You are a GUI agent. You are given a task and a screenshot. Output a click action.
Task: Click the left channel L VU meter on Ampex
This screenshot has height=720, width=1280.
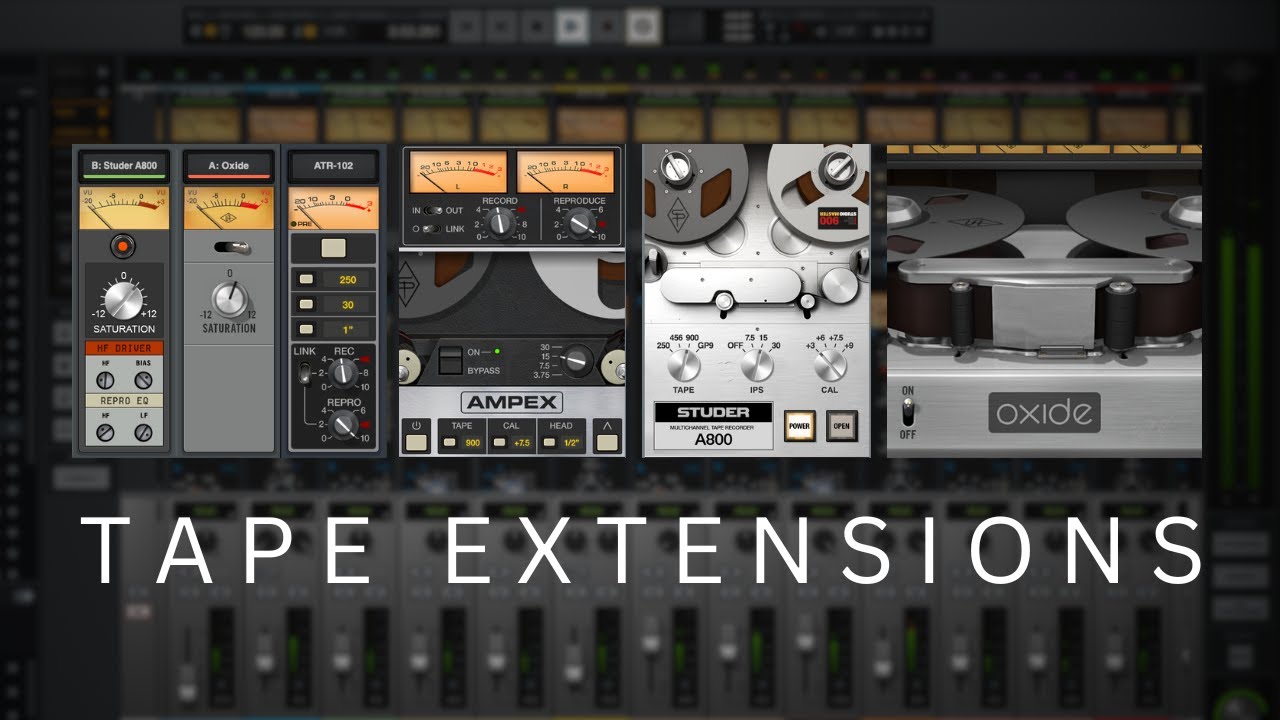pyautogui.click(x=456, y=170)
